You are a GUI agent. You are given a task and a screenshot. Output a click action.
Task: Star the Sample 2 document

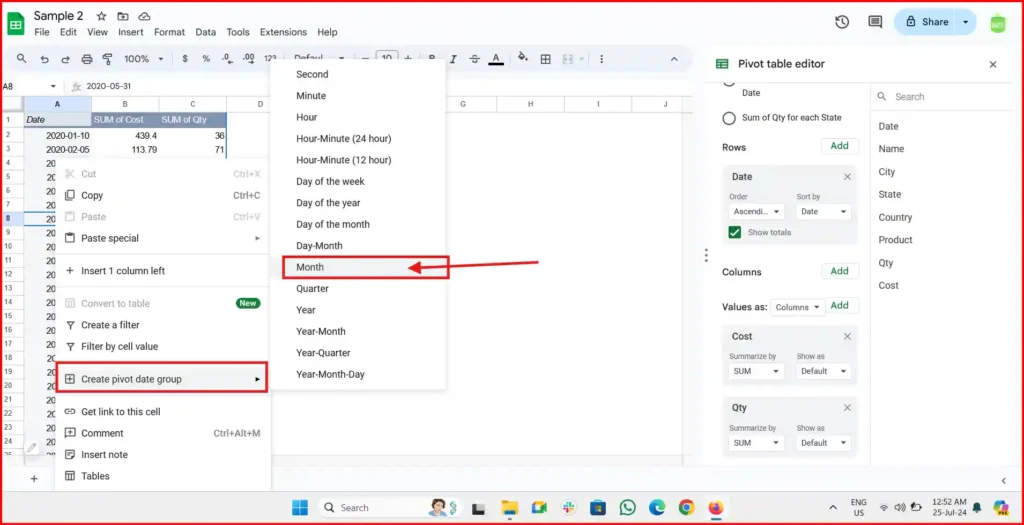coord(101,16)
